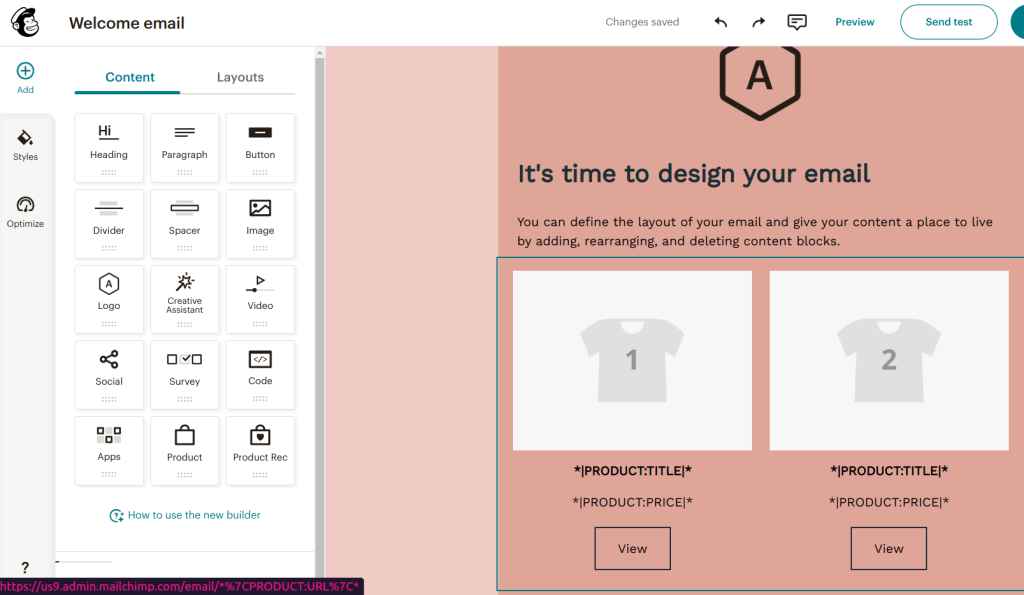The height and width of the screenshot is (595, 1024).
Task: Open the Optimize gauge panel
Action: click(25, 212)
